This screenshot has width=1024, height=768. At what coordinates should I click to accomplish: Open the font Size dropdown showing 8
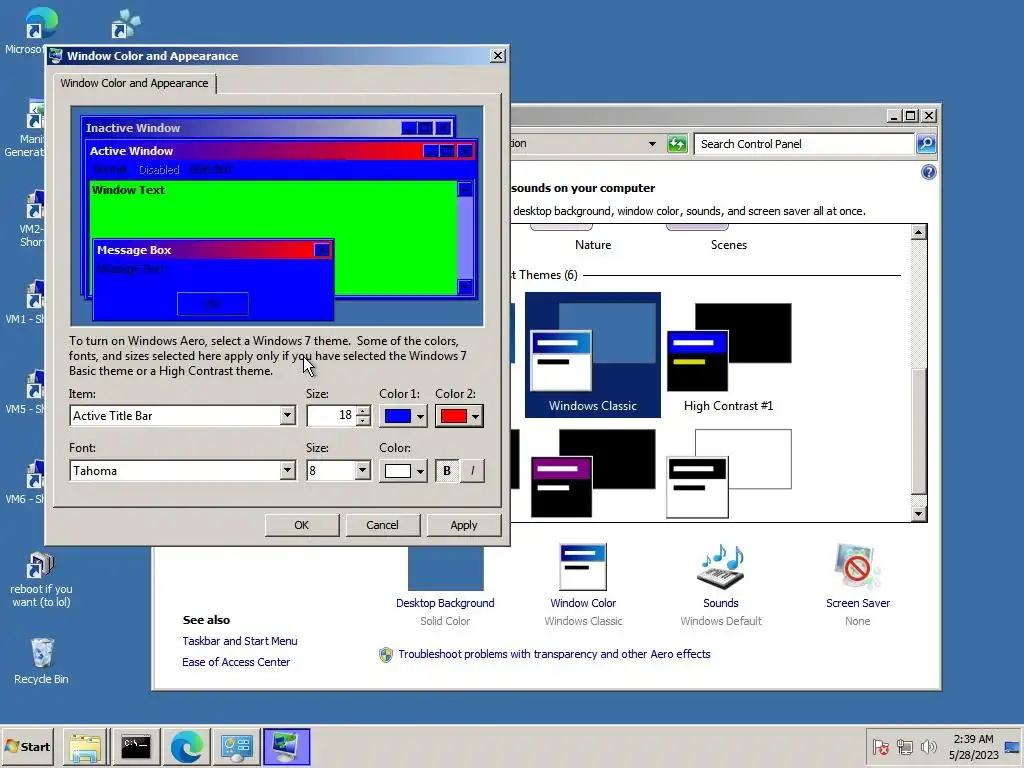click(x=363, y=470)
